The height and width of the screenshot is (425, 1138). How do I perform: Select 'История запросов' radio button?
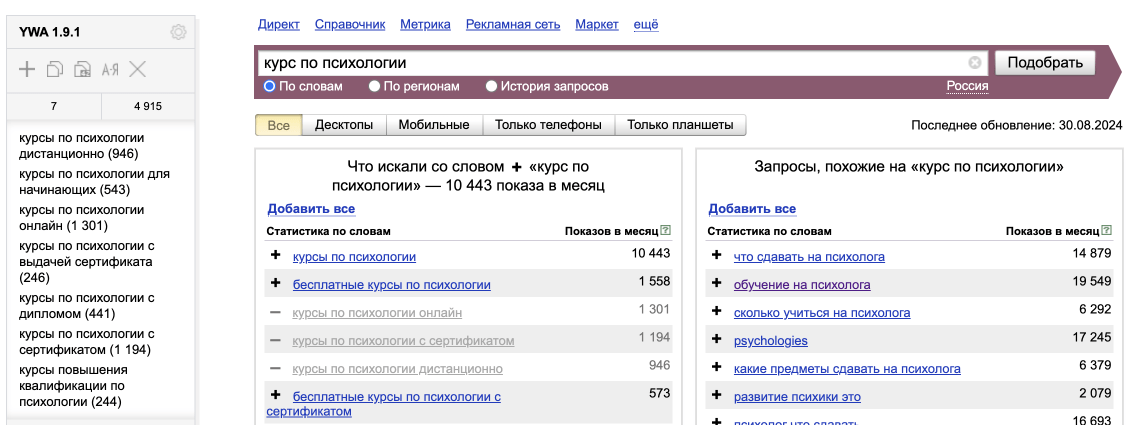coord(491,86)
